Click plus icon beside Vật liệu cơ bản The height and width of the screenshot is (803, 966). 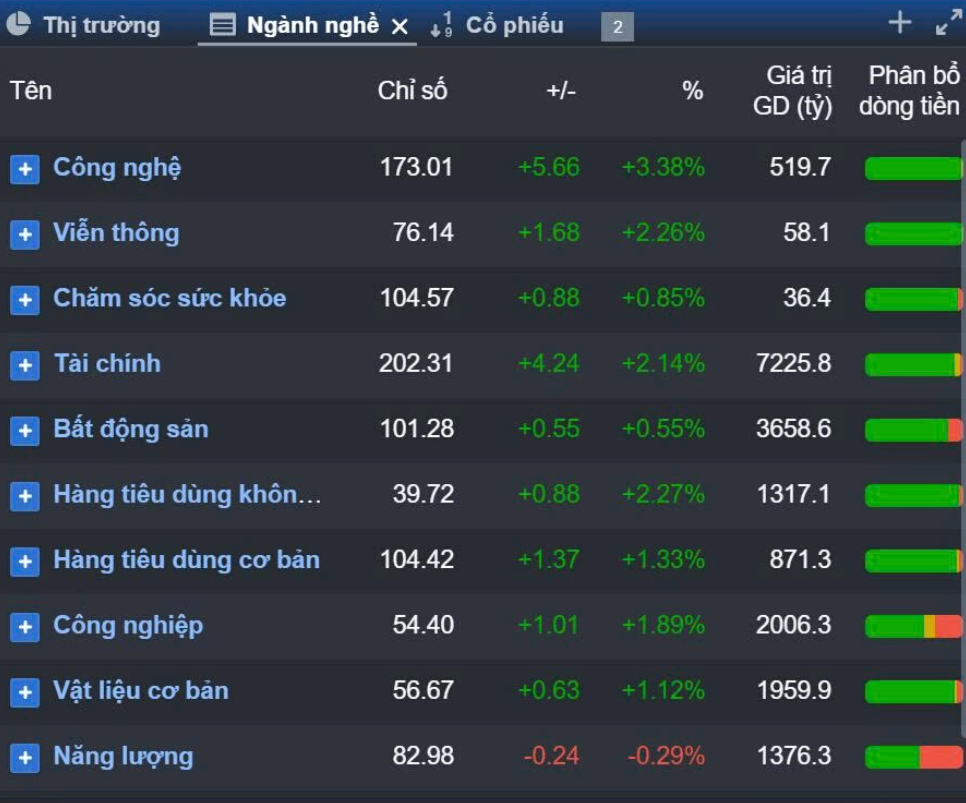point(25,692)
